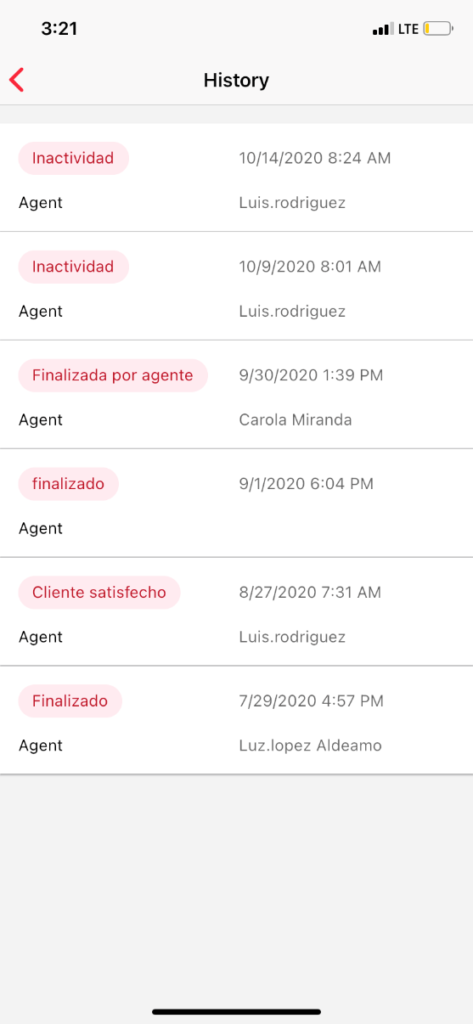The image size is (473, 1024).
Task: Tap the Finalizado tag dated 7/29/2020
Action: pos(70,701)
